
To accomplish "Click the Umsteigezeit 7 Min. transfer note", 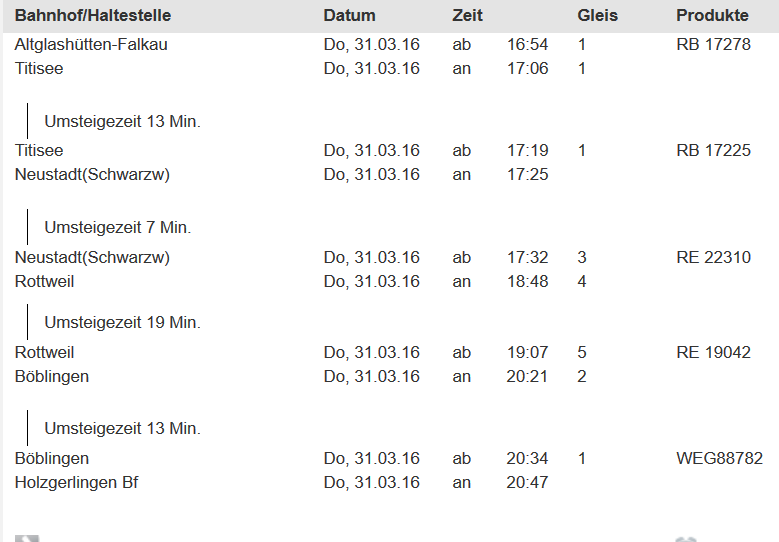I will [x=117, y=228].
